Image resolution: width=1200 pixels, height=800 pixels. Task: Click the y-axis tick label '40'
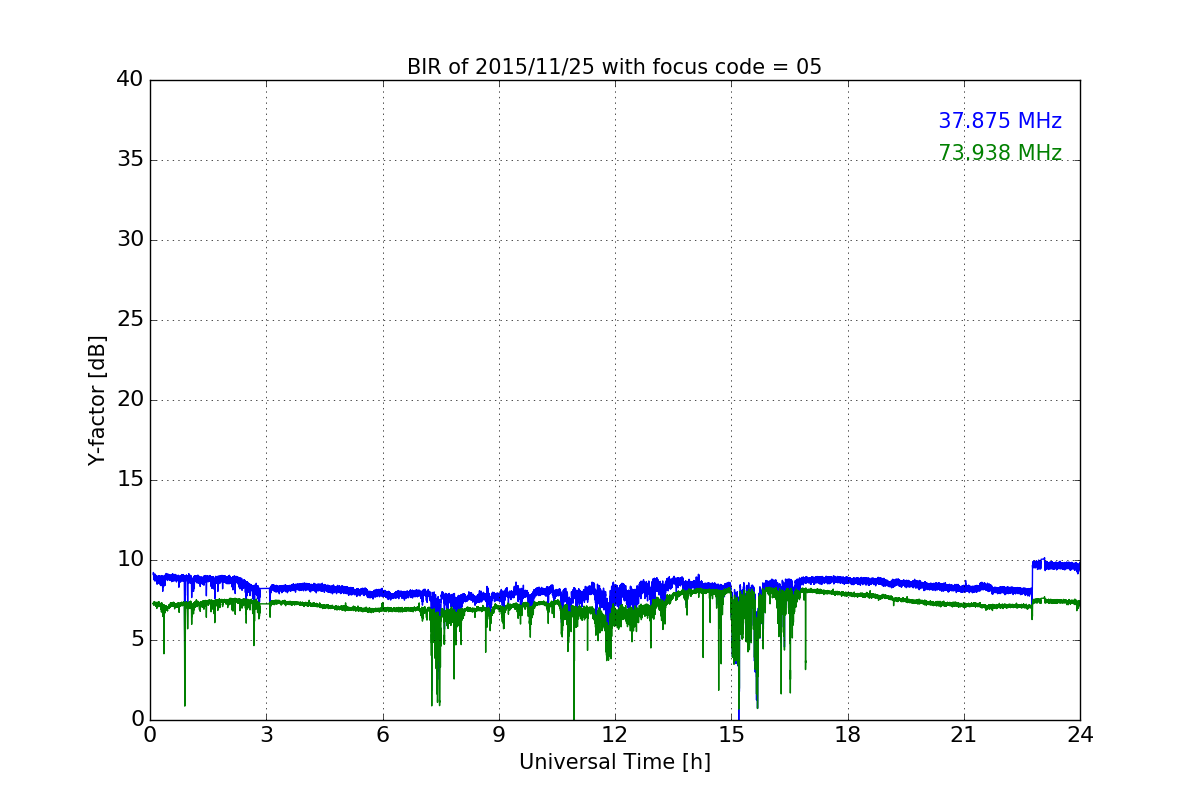[x=130, y=80]
